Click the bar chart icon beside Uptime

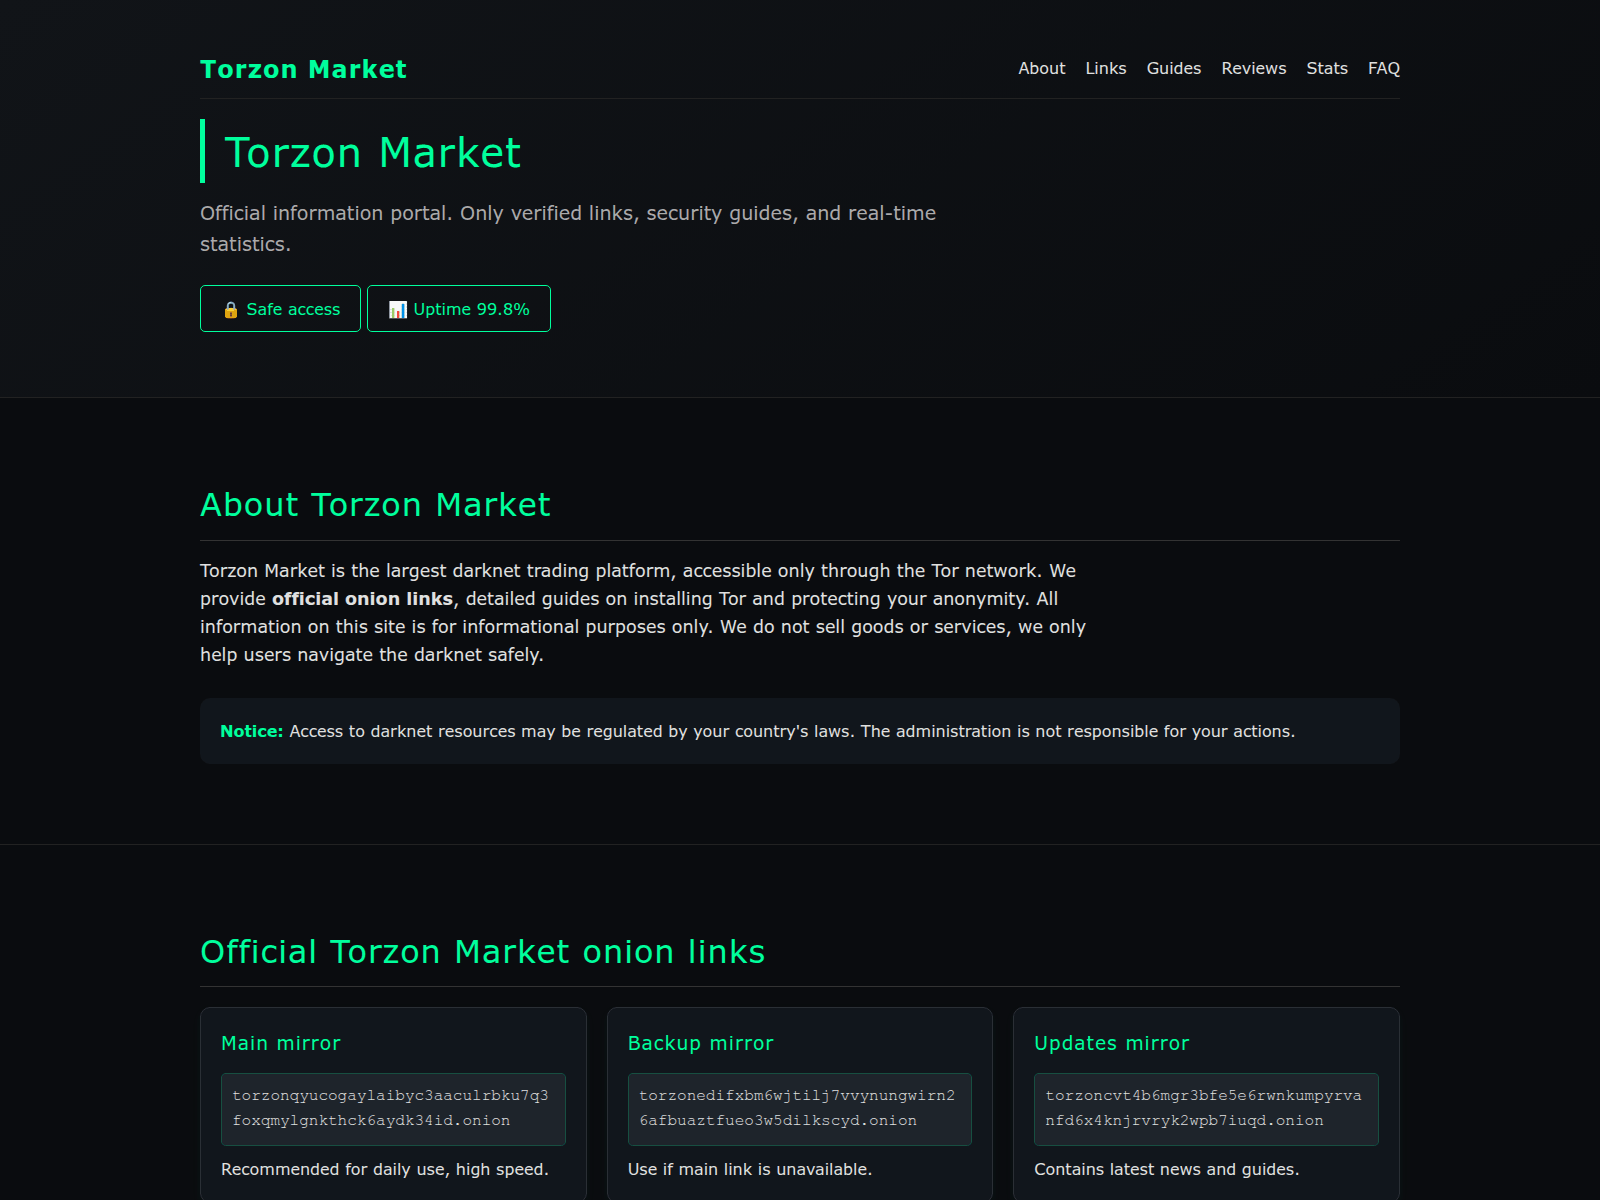pos(398,309)
